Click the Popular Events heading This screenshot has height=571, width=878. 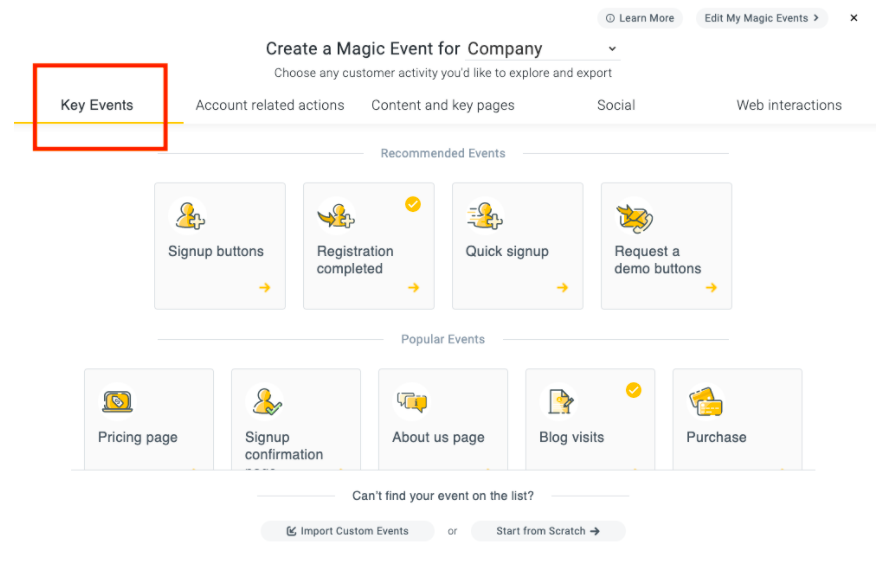[x=443, y=339]
